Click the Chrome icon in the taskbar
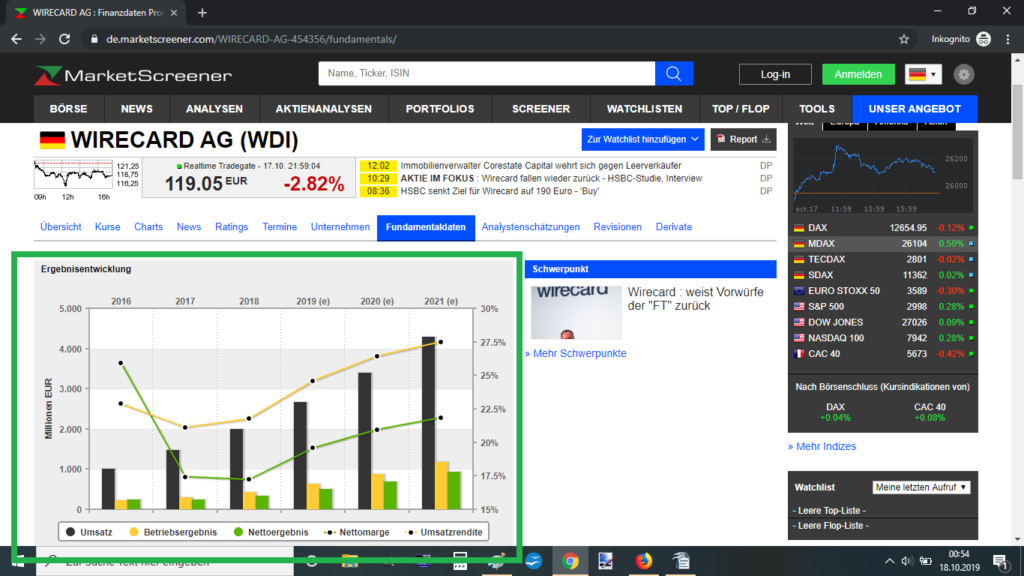The height and width of the screenshot is (576, 1024). tap(570, 561)
